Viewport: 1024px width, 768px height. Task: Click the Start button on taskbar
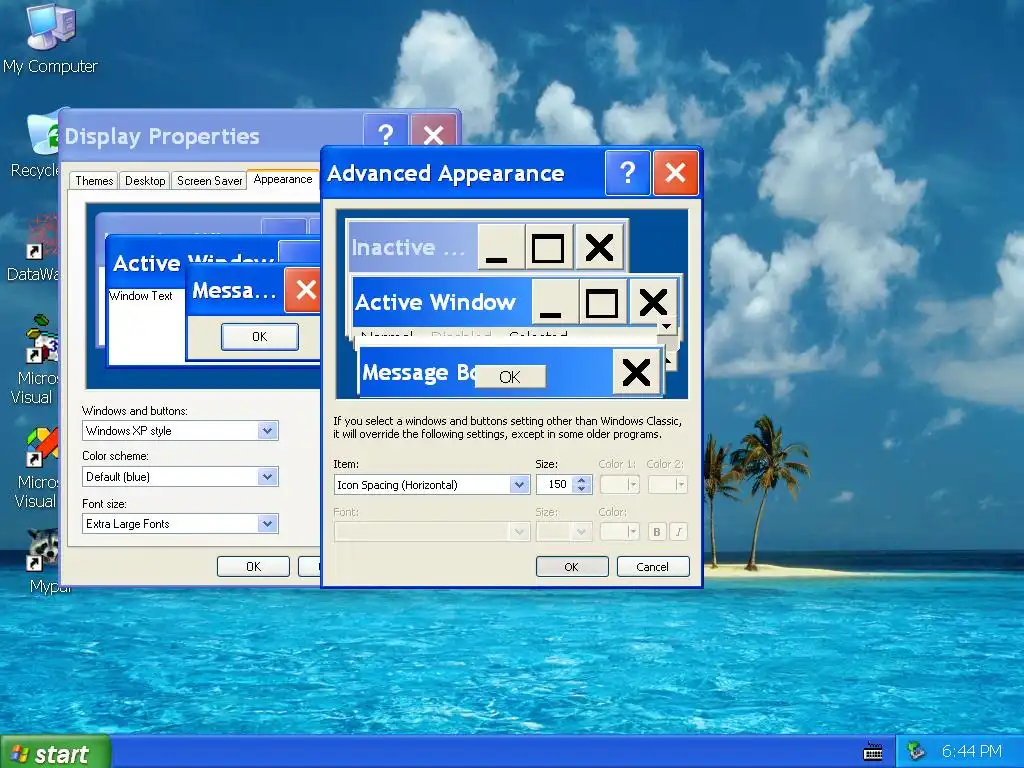(55, 754)
